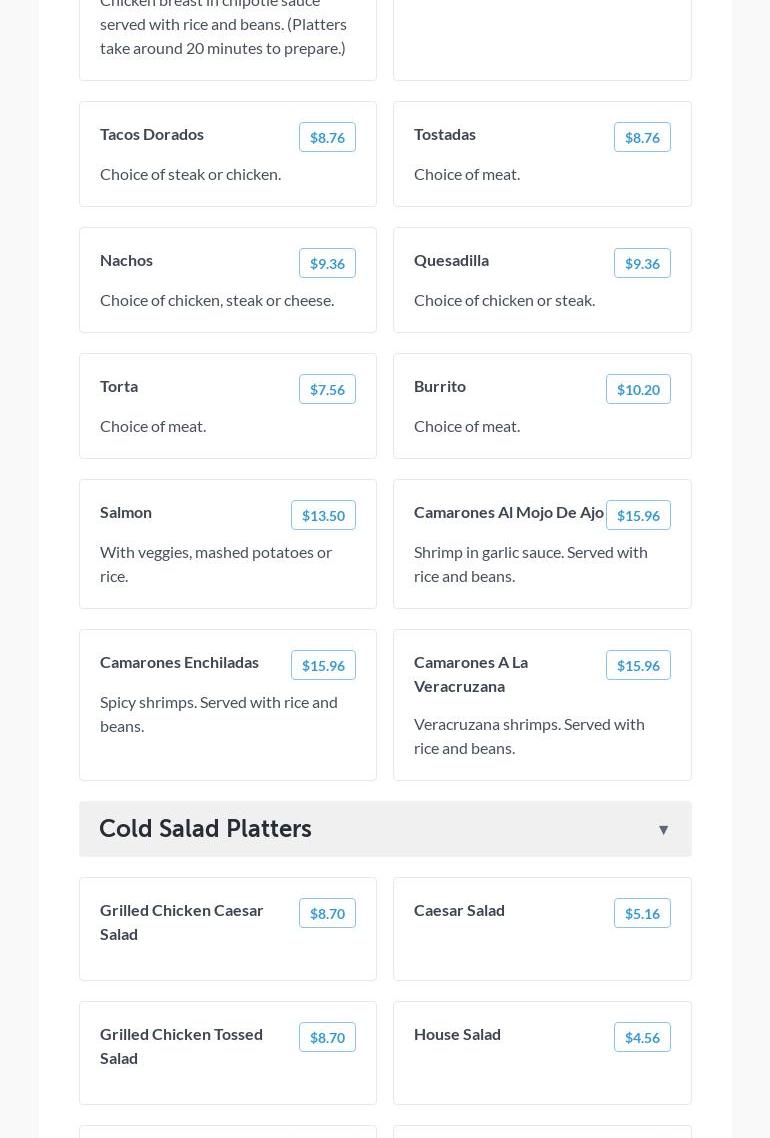The width and height of the screenshot is (770, 1138).
Task: Collapse the Cold Salad Platters section arrow
Action: (x=663, y=830)
